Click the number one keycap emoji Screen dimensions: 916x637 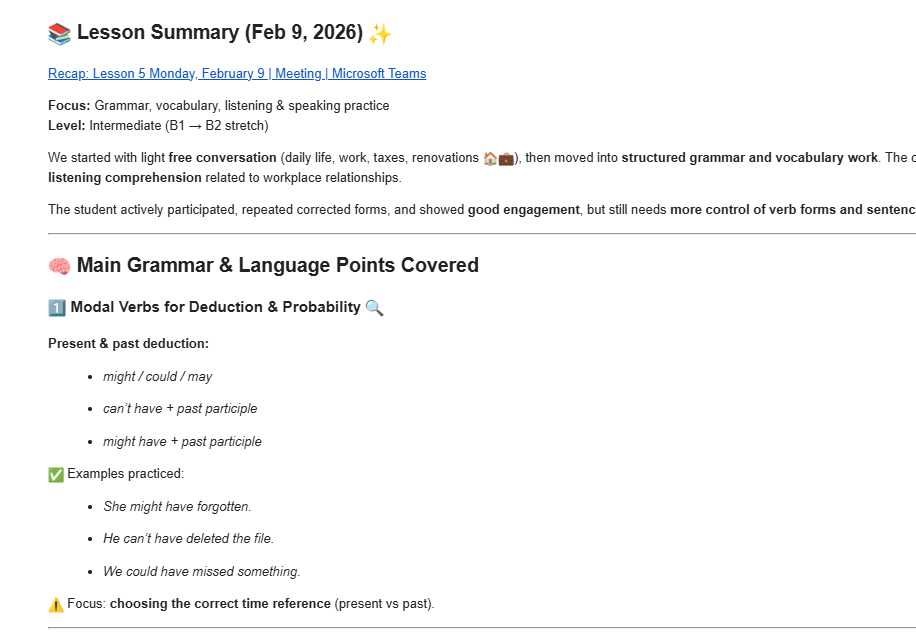tap(56, 308)
